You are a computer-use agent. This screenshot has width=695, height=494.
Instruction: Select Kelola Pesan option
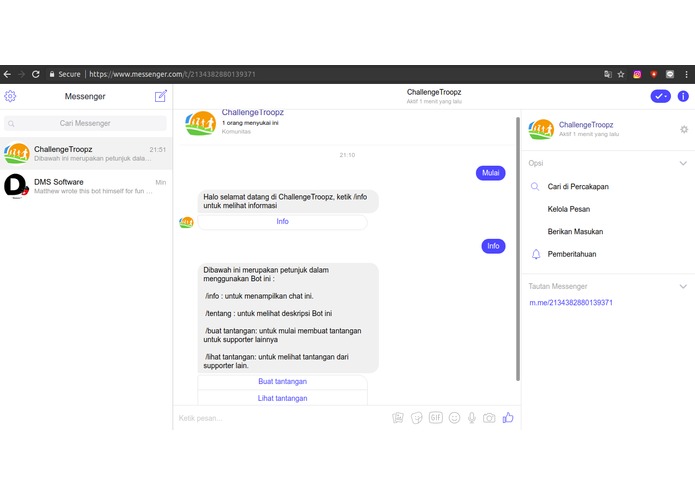click(569, 209)
